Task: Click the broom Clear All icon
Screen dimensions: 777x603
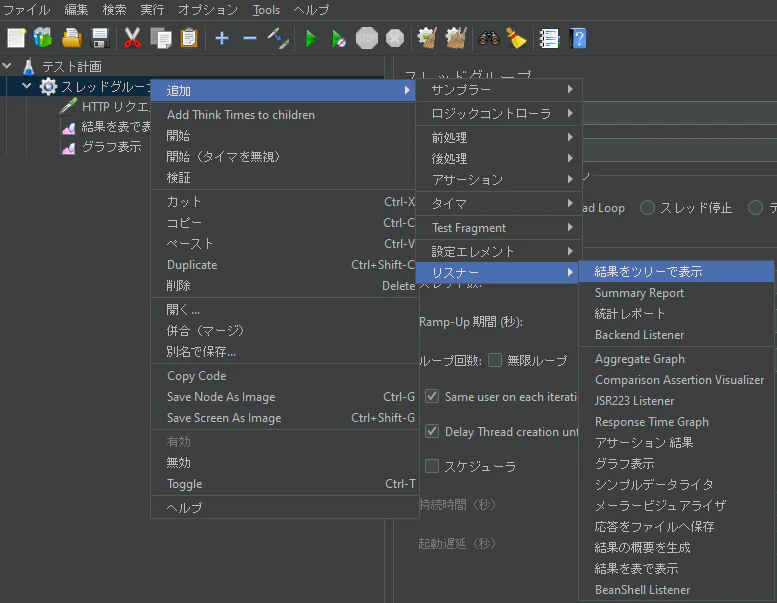Action: [x=516, y=38]
